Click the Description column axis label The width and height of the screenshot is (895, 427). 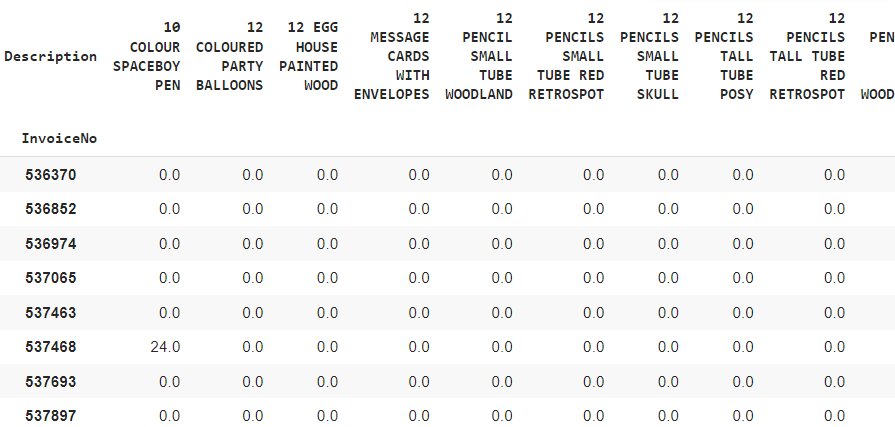(51, 57)
